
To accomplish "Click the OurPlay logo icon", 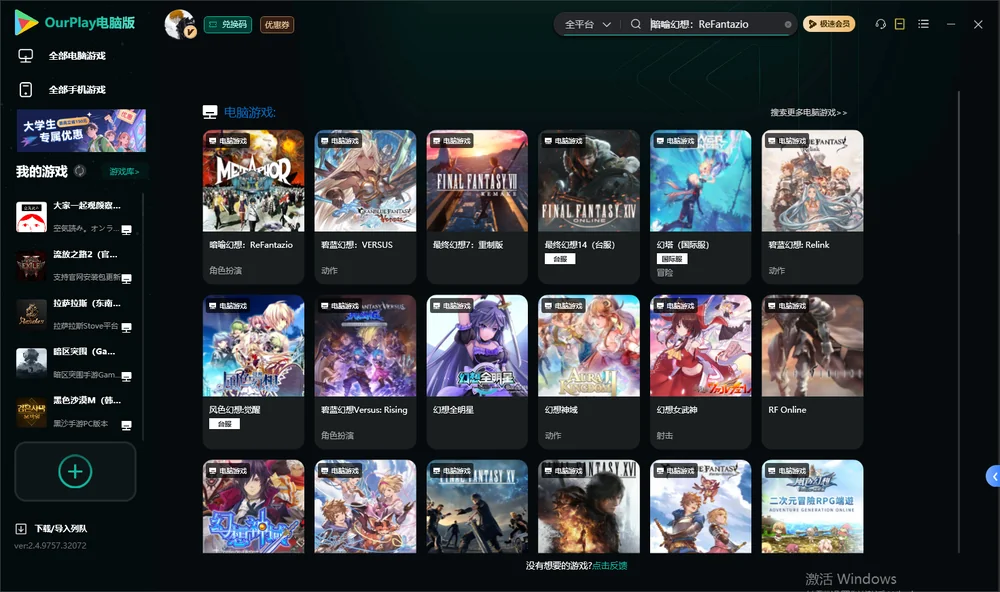I will point(26,23).
